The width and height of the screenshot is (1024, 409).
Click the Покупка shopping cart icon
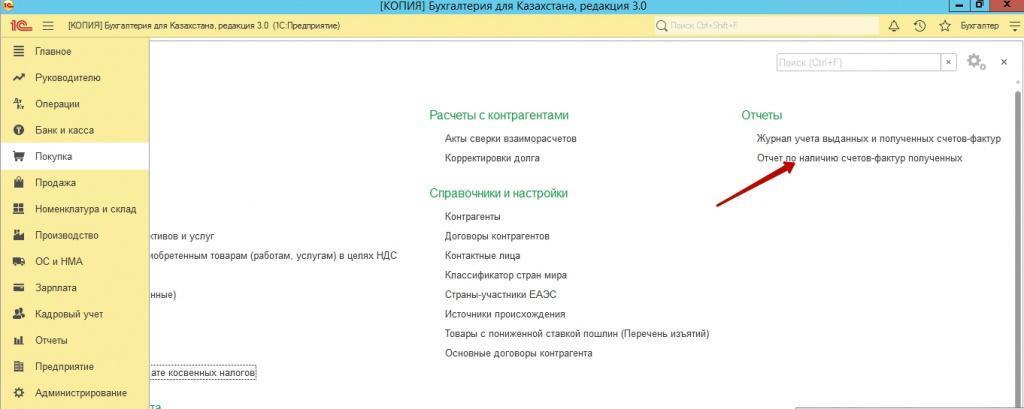click(x=19, y=157)
